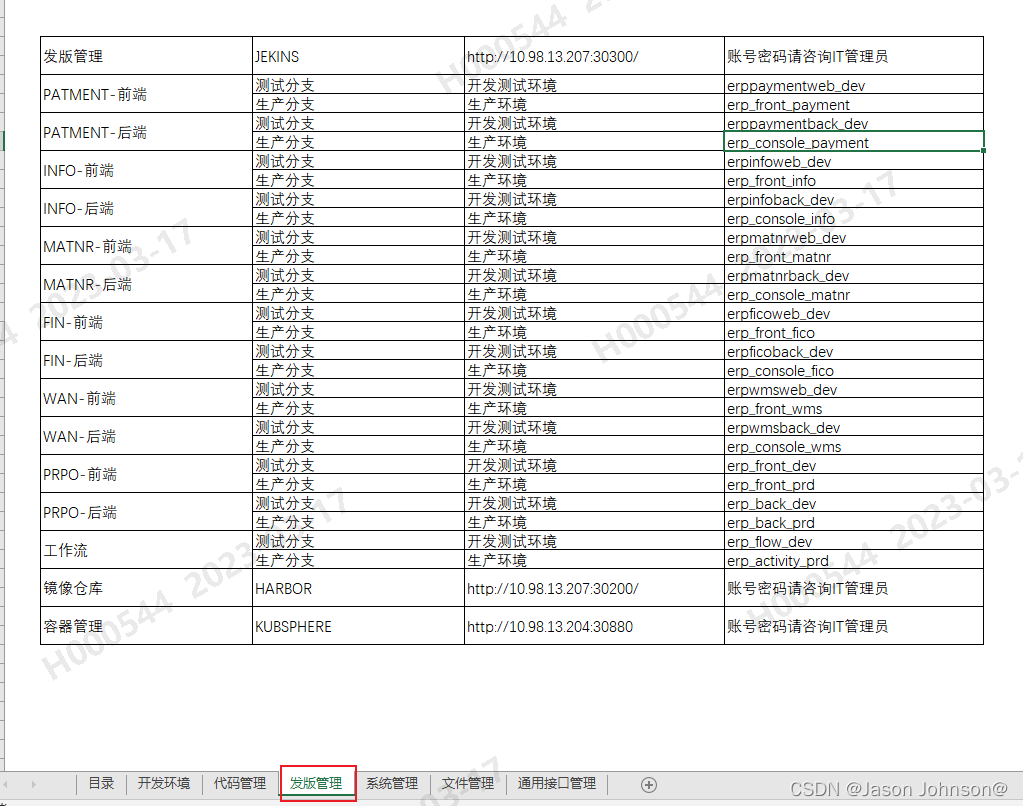Select the selected cell erp_console_payment
This screenshot has width=1023, height=806.
854,142
